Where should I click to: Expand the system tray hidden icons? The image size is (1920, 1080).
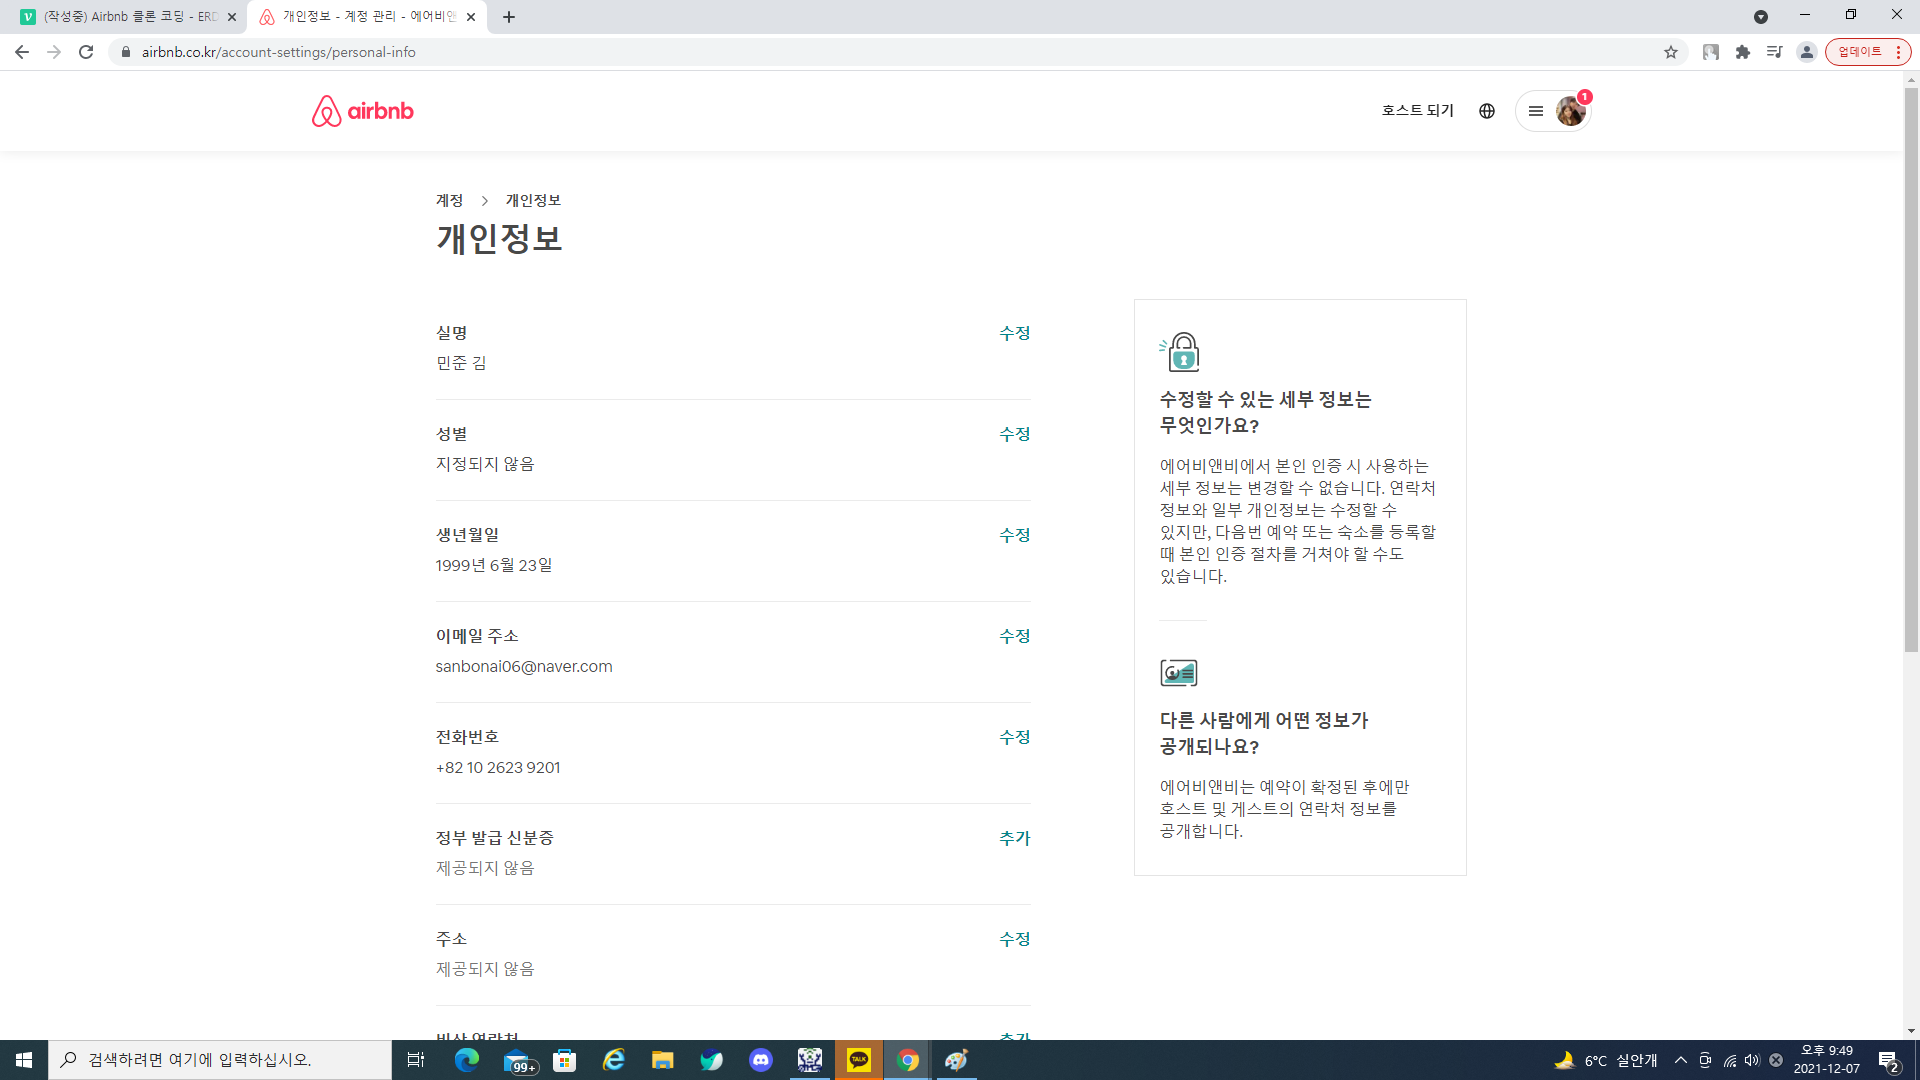pyautogui.click(x=1681, y=1060)
